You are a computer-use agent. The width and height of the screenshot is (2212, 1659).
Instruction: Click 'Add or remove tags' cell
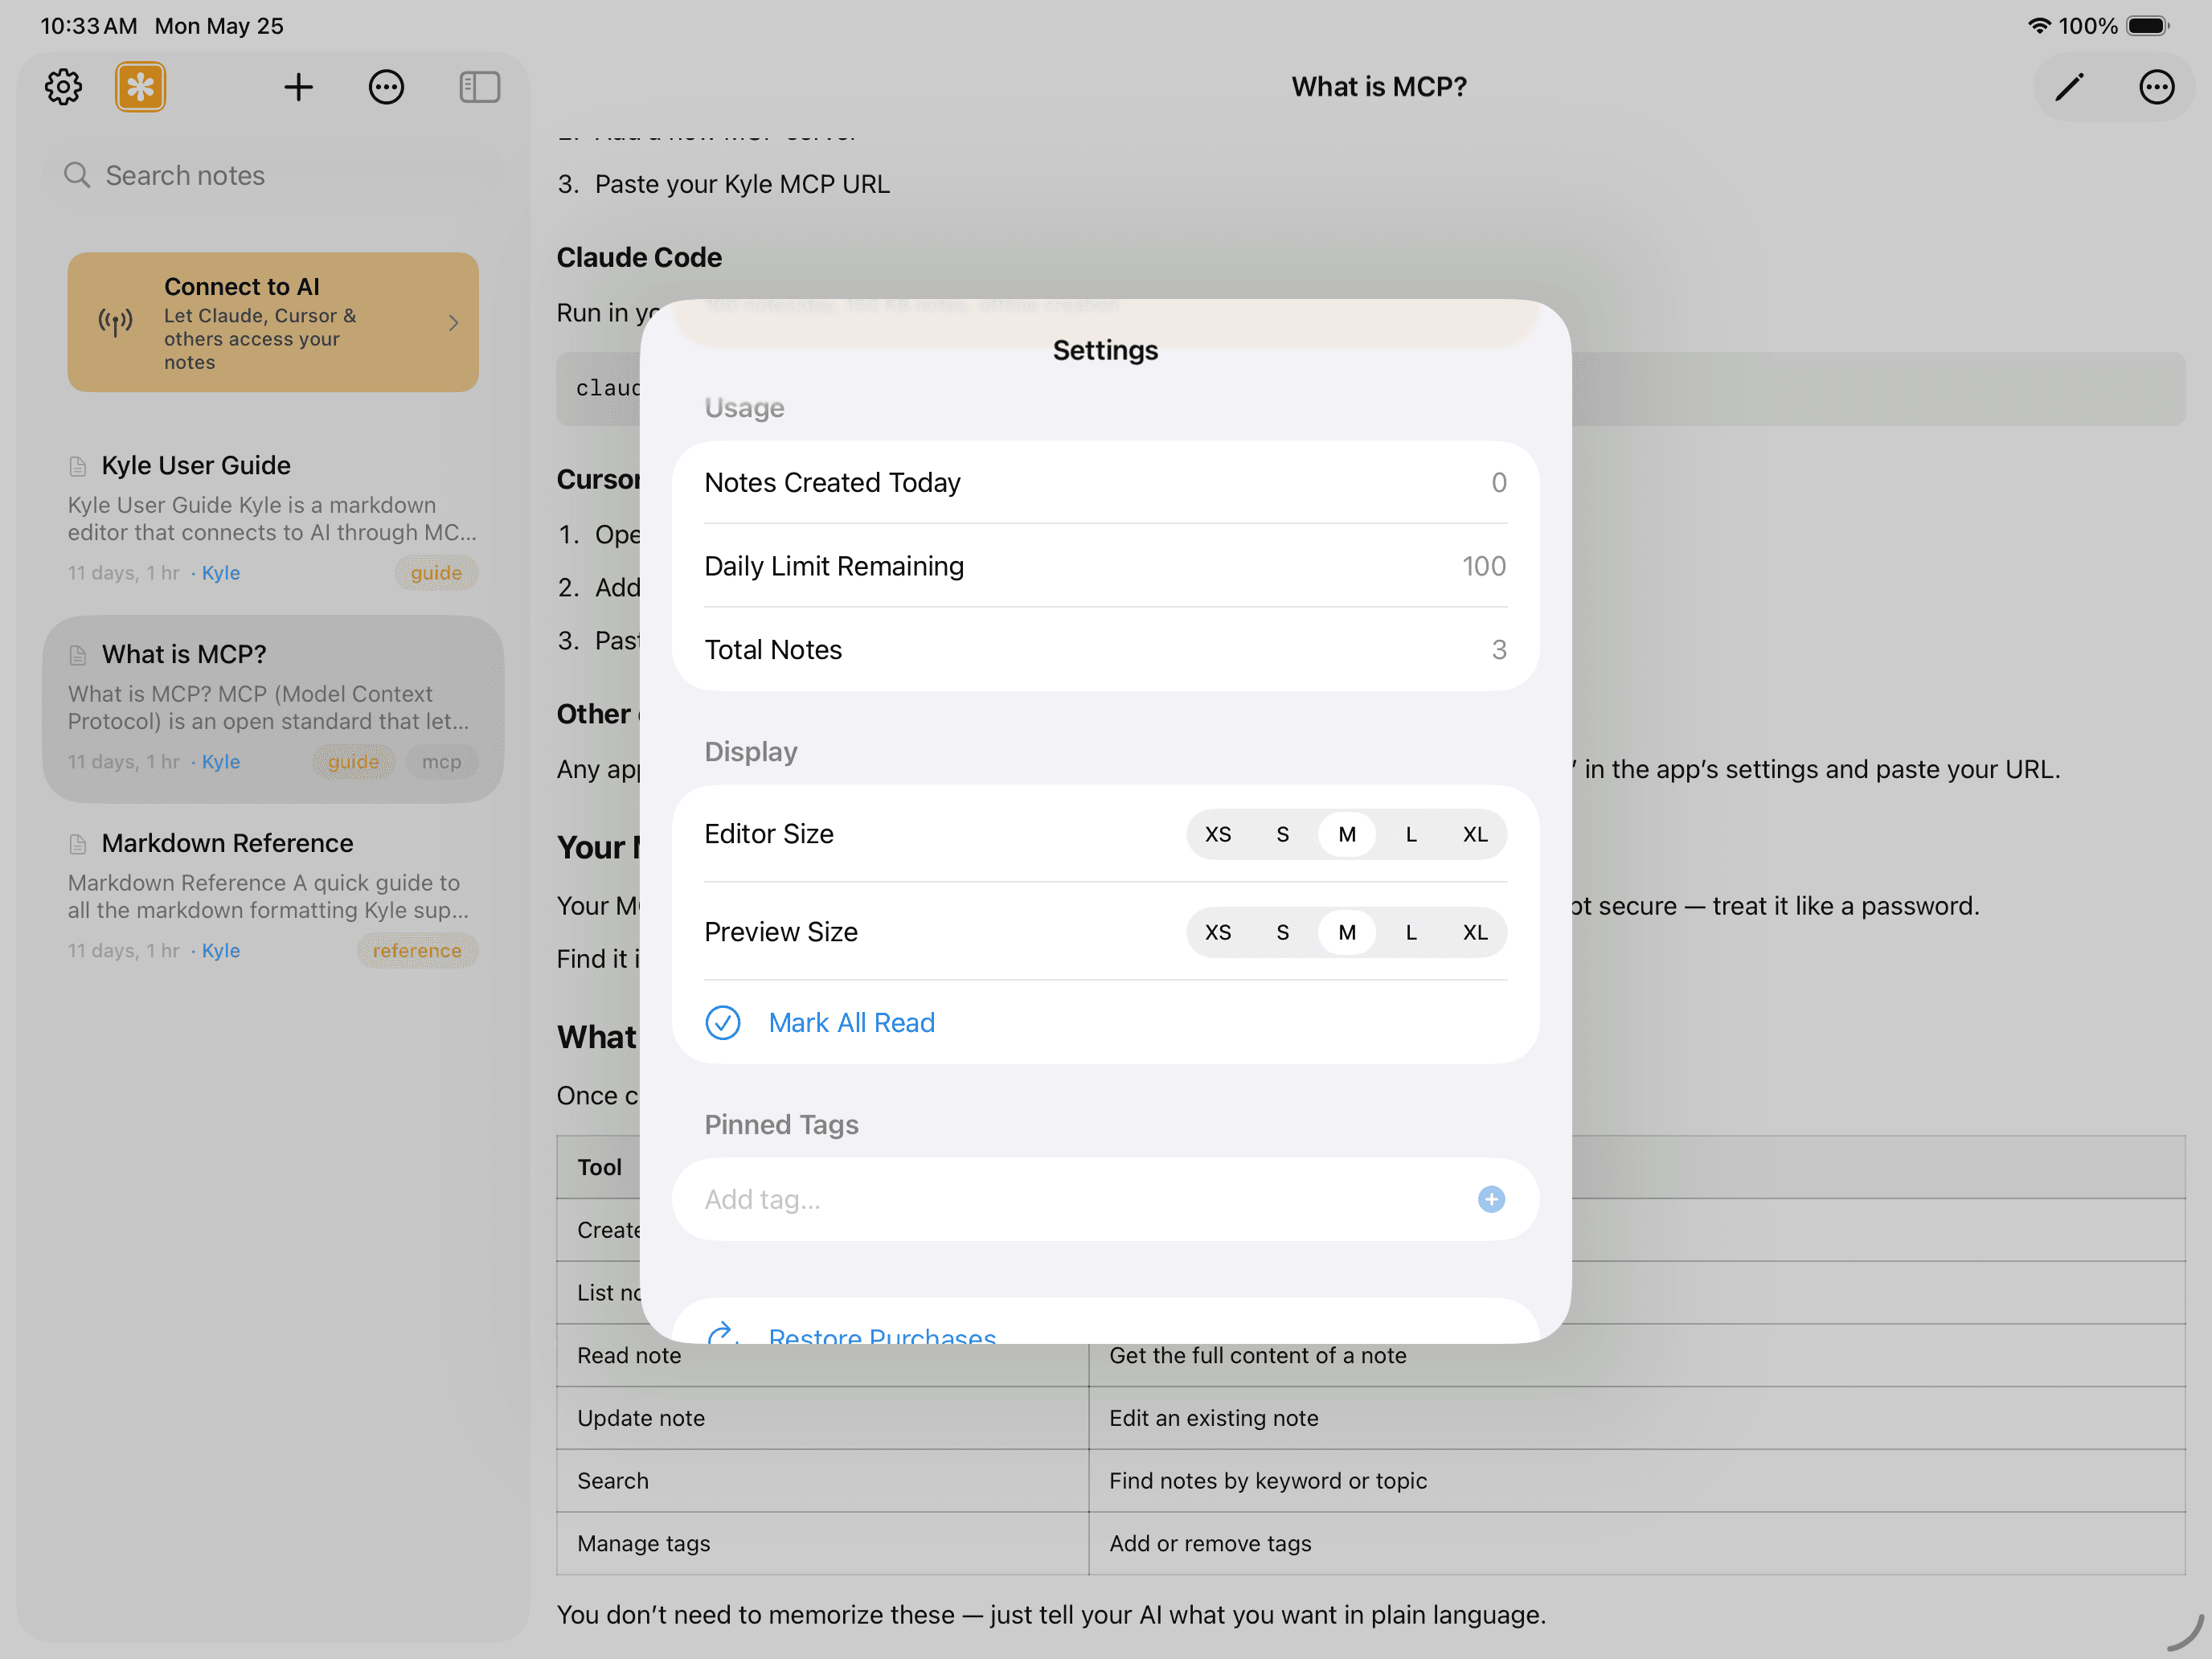coord(1637,1543)
